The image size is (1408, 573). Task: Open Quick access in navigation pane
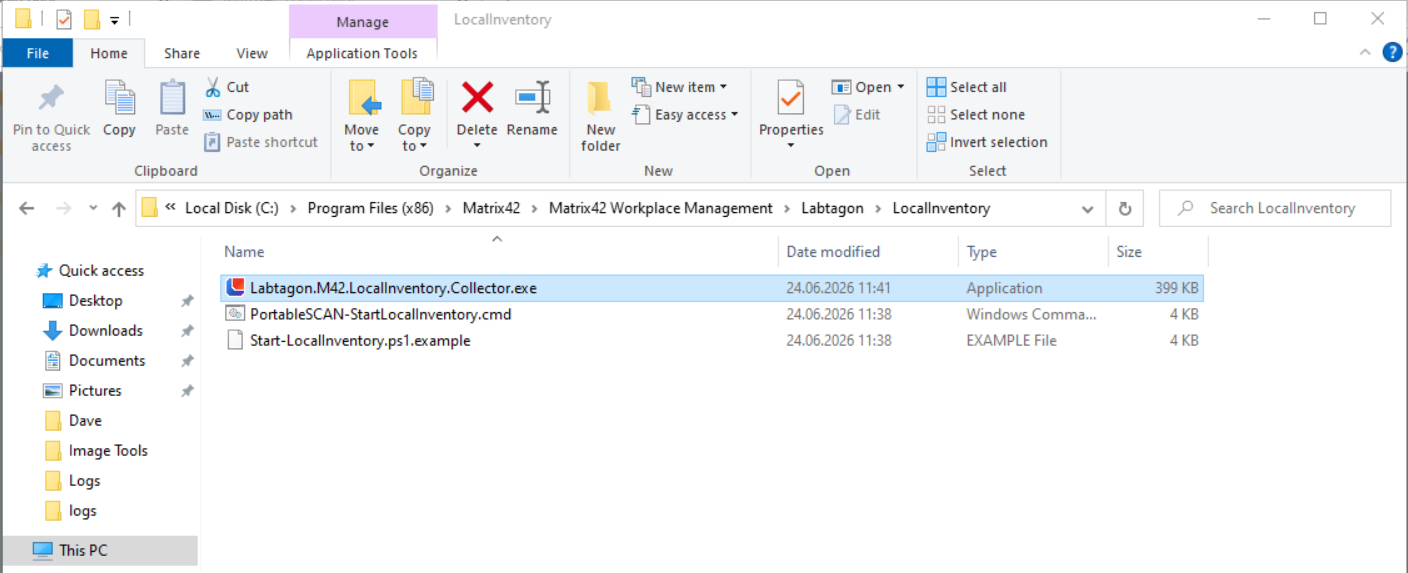(x=100, y=271)
